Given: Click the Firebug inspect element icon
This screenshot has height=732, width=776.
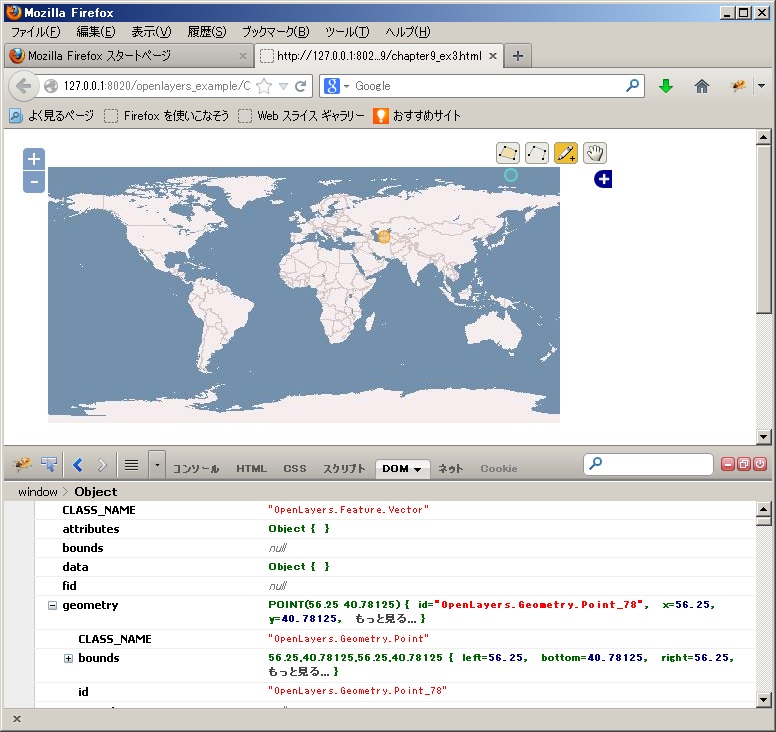Looking at the screenshot, I should [x=49, y=465].
